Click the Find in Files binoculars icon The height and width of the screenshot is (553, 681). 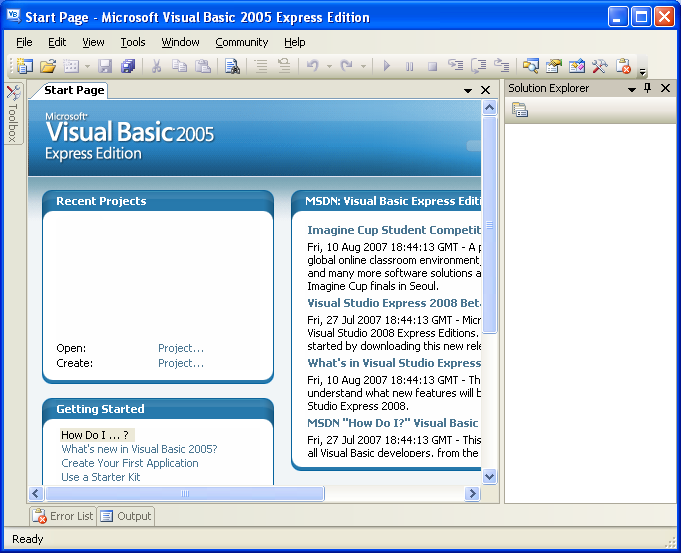(232, 66)
